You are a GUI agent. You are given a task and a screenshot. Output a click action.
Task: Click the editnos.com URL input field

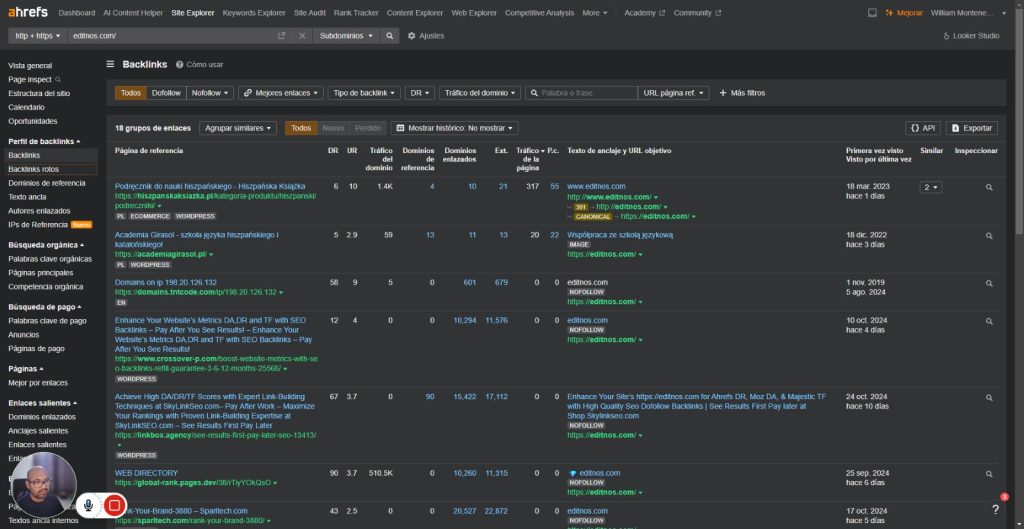click(171, 36)
